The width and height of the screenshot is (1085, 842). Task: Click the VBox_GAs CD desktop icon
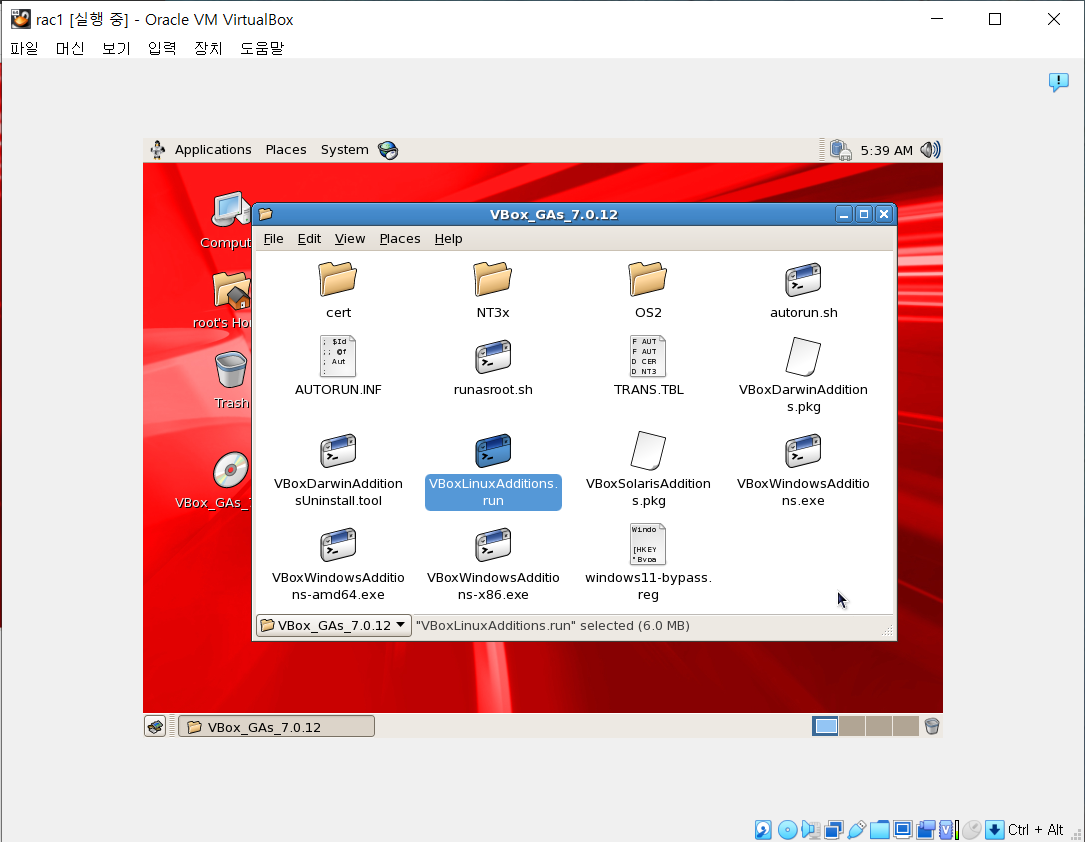pyautogui.click(x=230, y=470)
